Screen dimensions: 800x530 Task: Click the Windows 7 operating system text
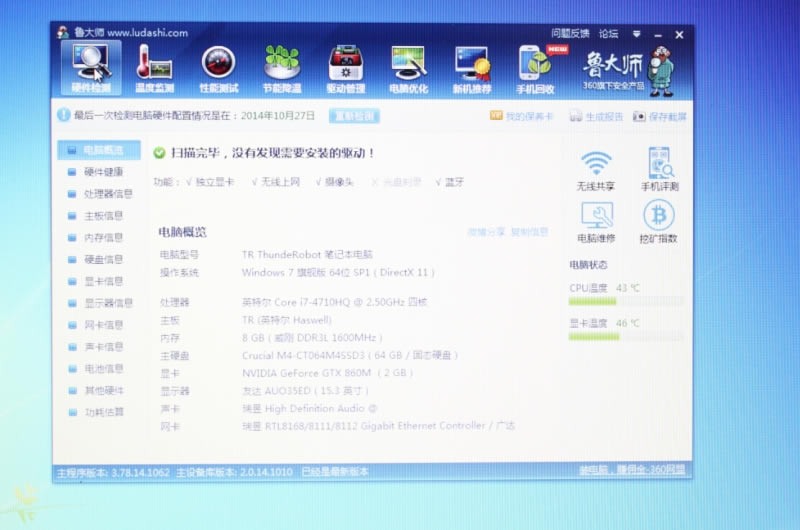(x=338, y=272)
